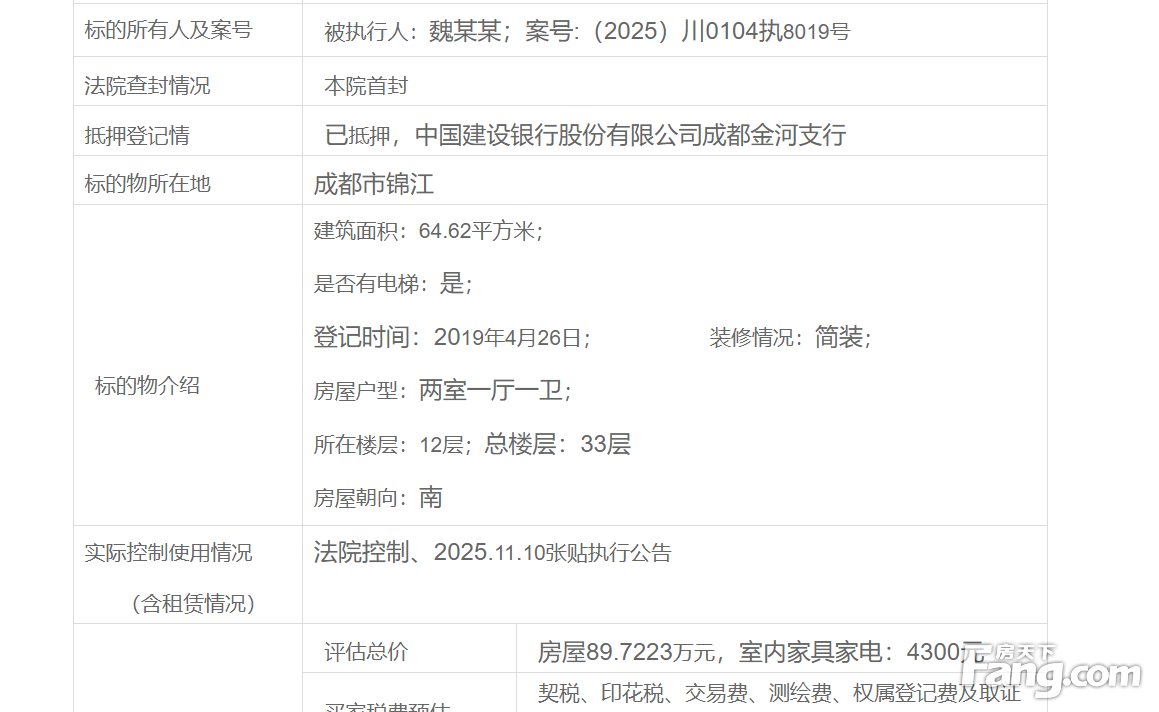
Task: Click the 房屋户型 两室一厅一卫 line
Action: 442,391
